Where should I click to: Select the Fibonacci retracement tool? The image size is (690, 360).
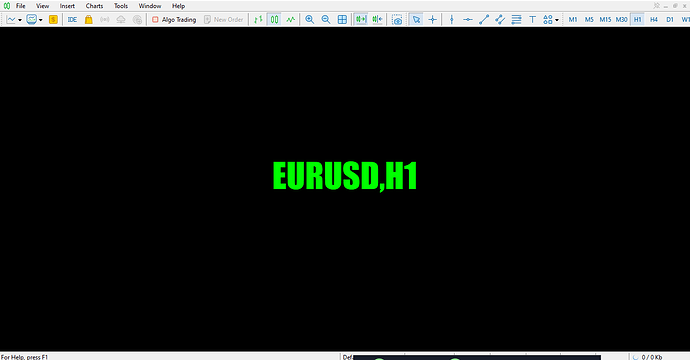tap(516, 19)
